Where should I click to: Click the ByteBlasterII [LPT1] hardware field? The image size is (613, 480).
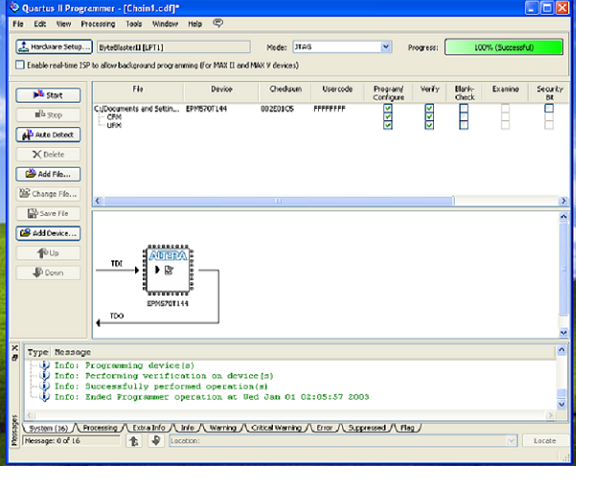[x=174, y=47]
